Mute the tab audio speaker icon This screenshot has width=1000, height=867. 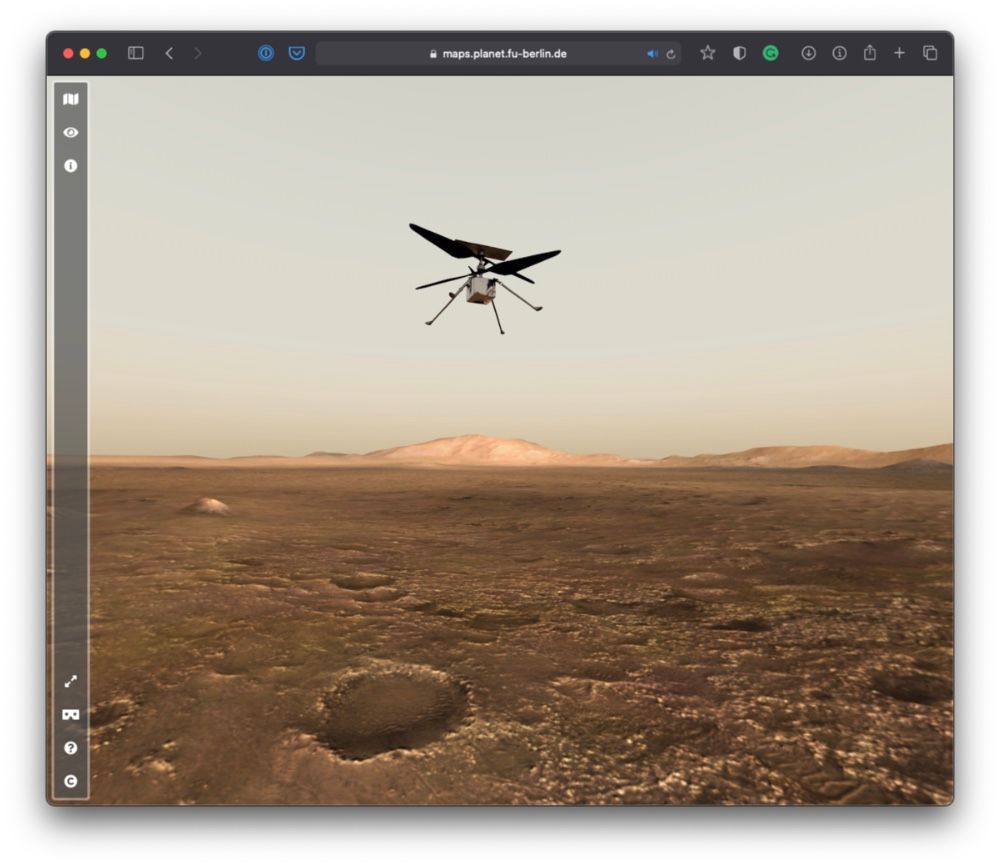(652, 54)
